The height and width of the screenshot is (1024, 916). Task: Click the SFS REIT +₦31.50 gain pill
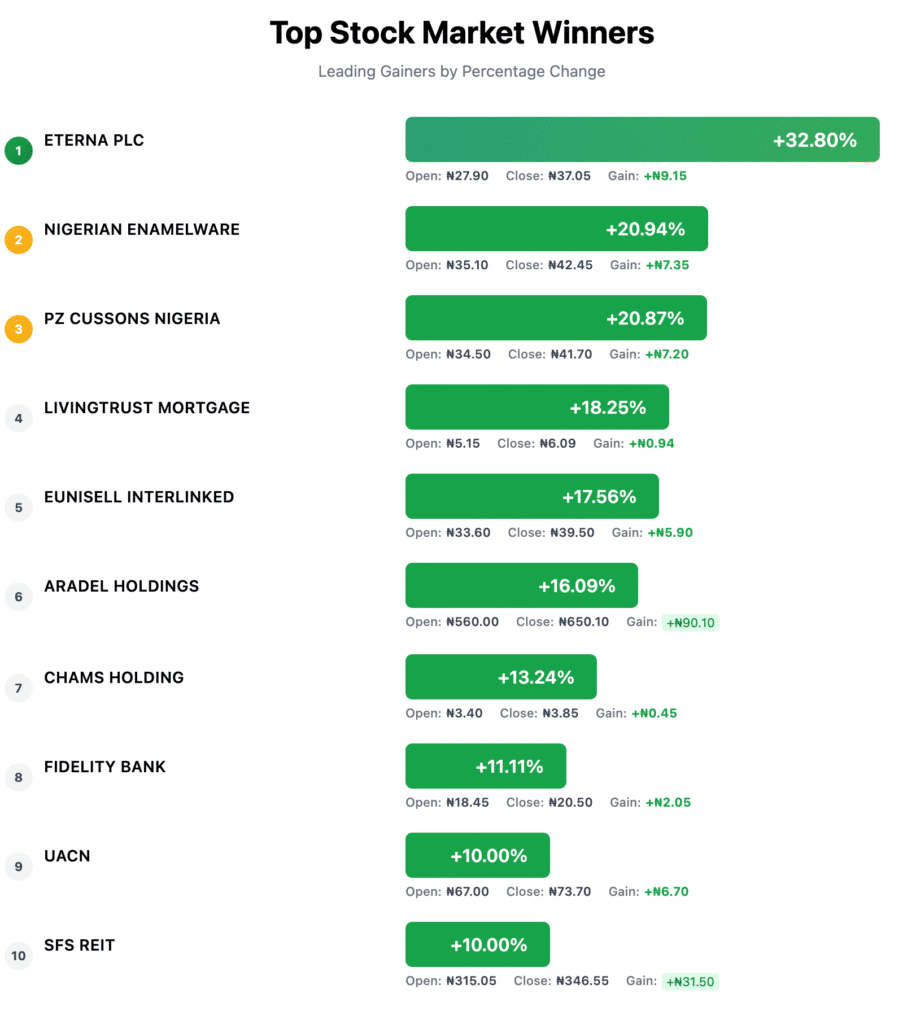click(x=692, y=982)
